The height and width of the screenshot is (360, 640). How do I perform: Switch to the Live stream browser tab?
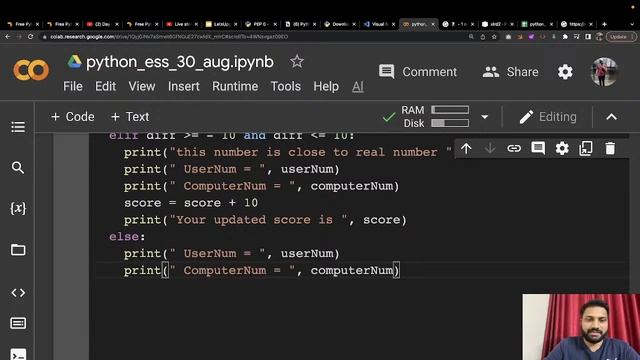coord(182,24)
